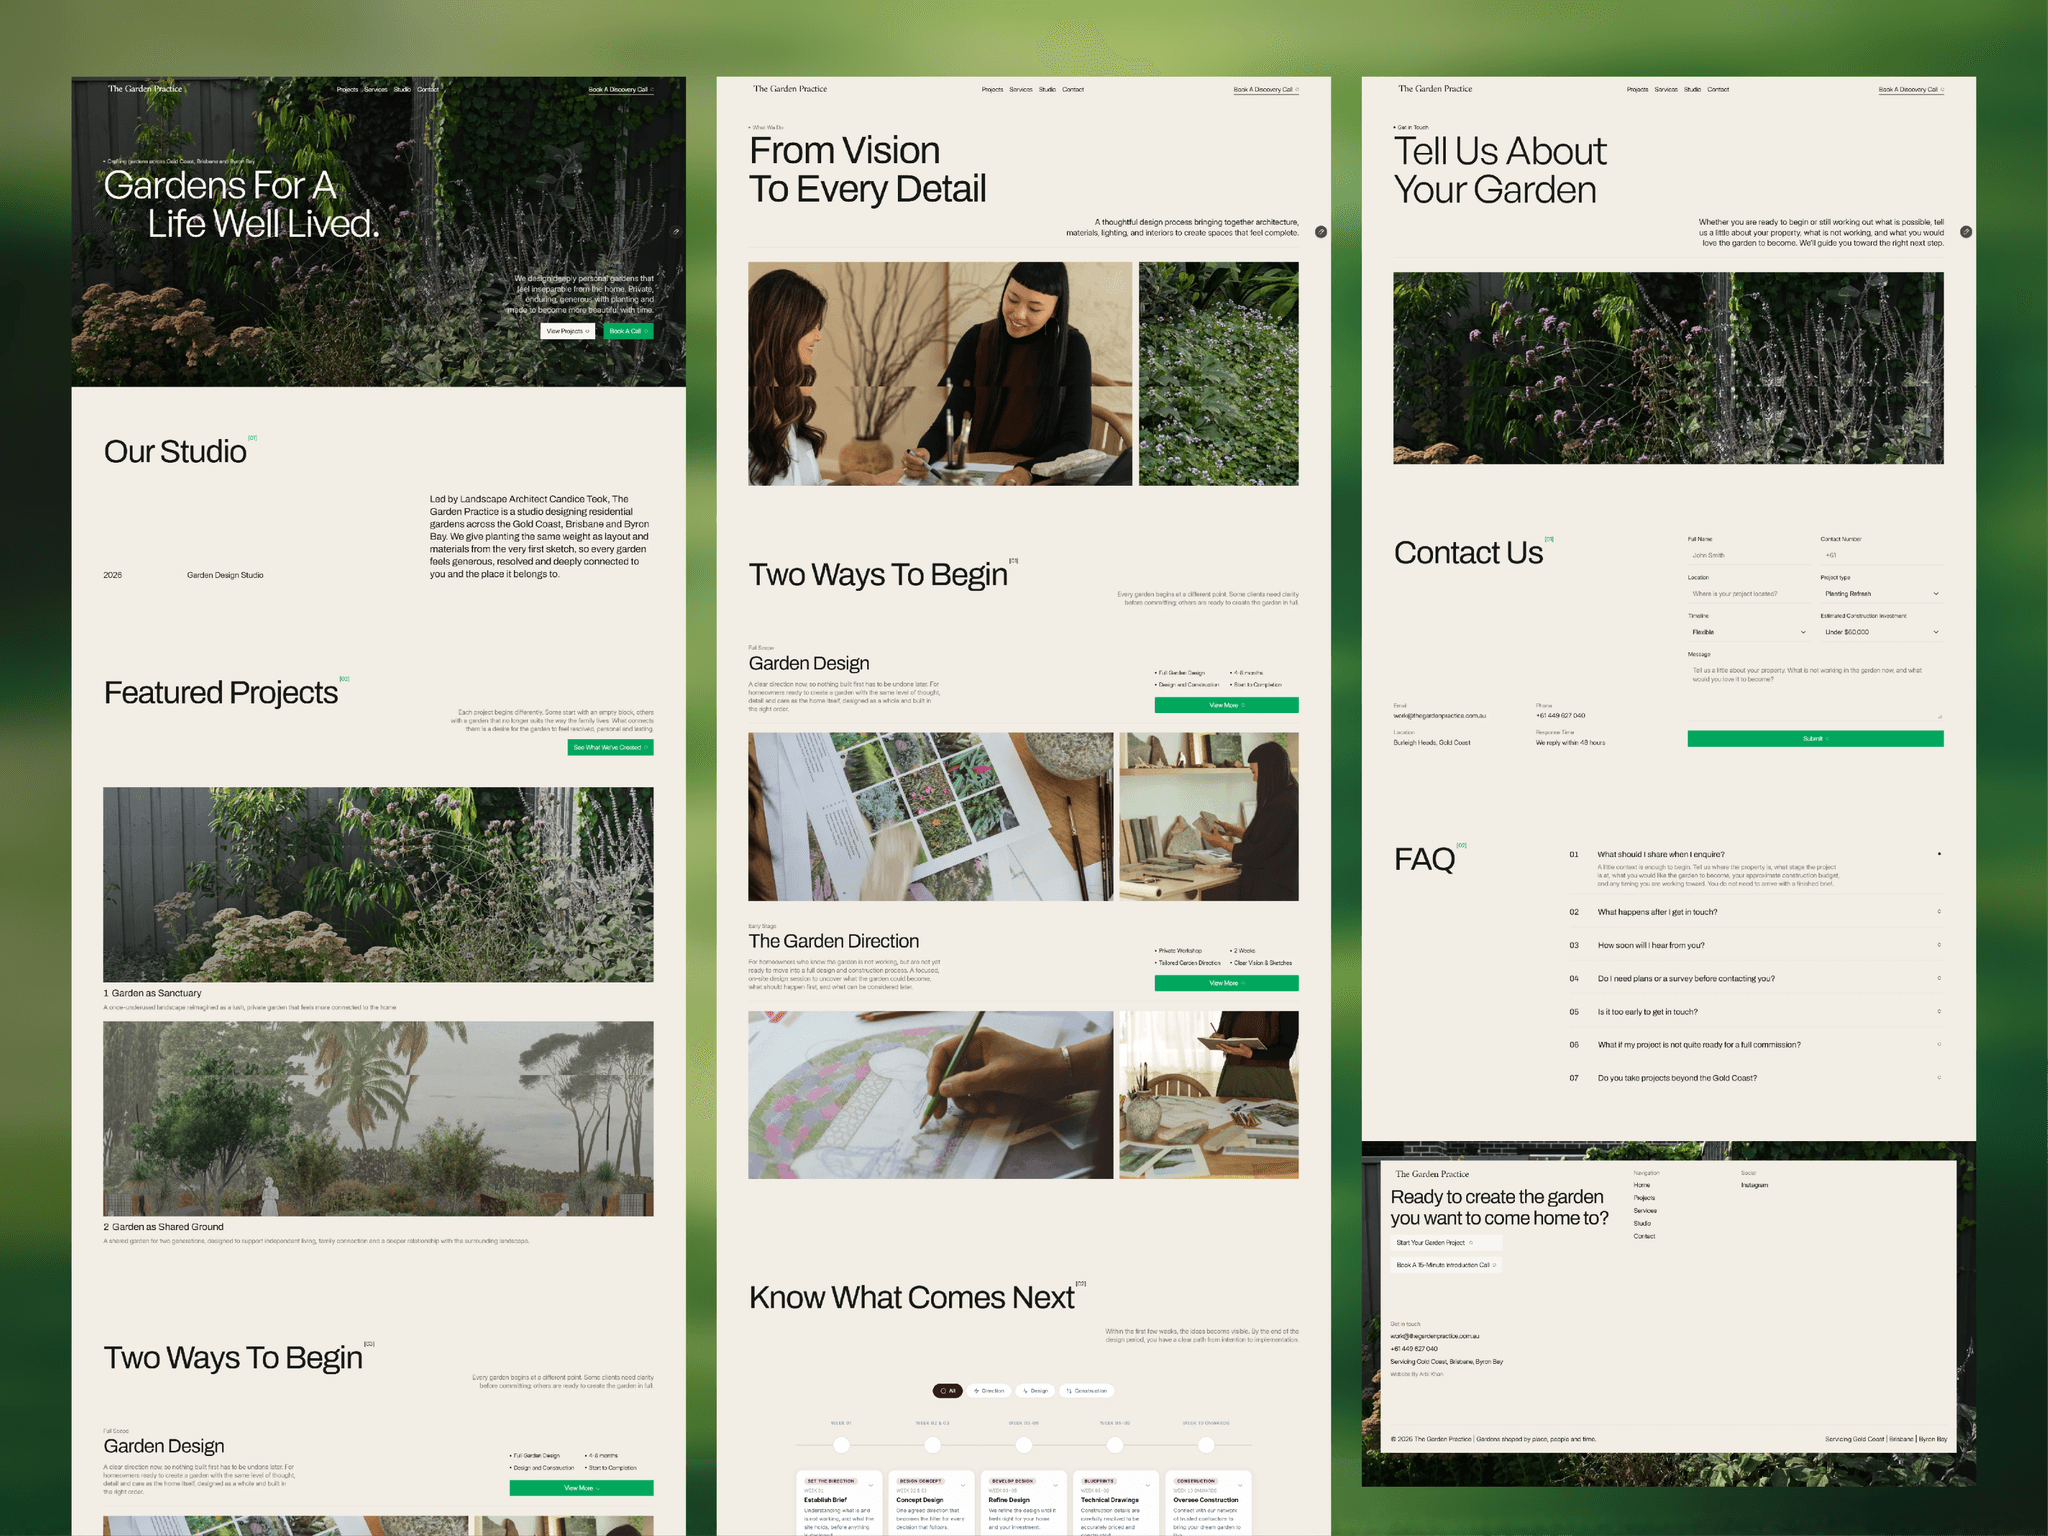This screenshot has width=2048, height=1536.
Task: Click 'Book A Discovery Call' in services page header
Action: pyautogui.click(x=1266, y=90)
